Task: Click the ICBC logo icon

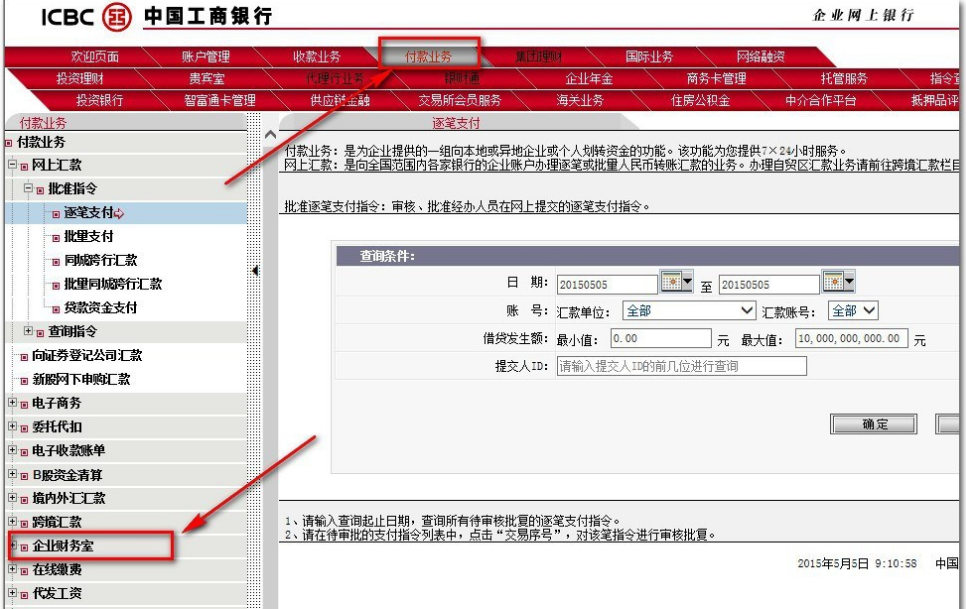Action: click(x=116, y=17)
